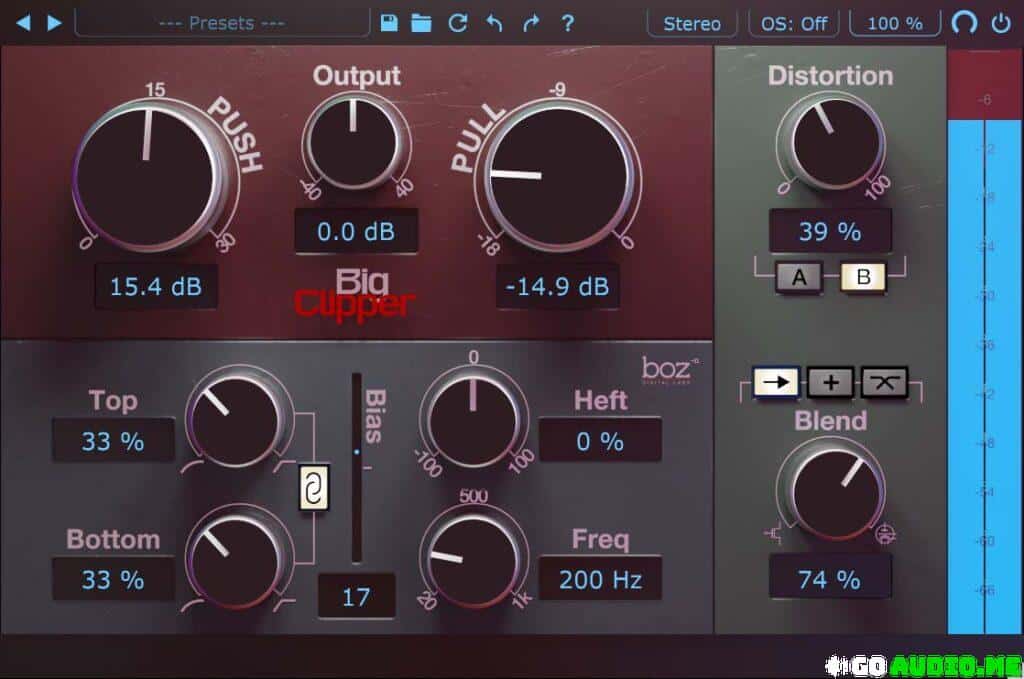Open preset folder icon

421,24
